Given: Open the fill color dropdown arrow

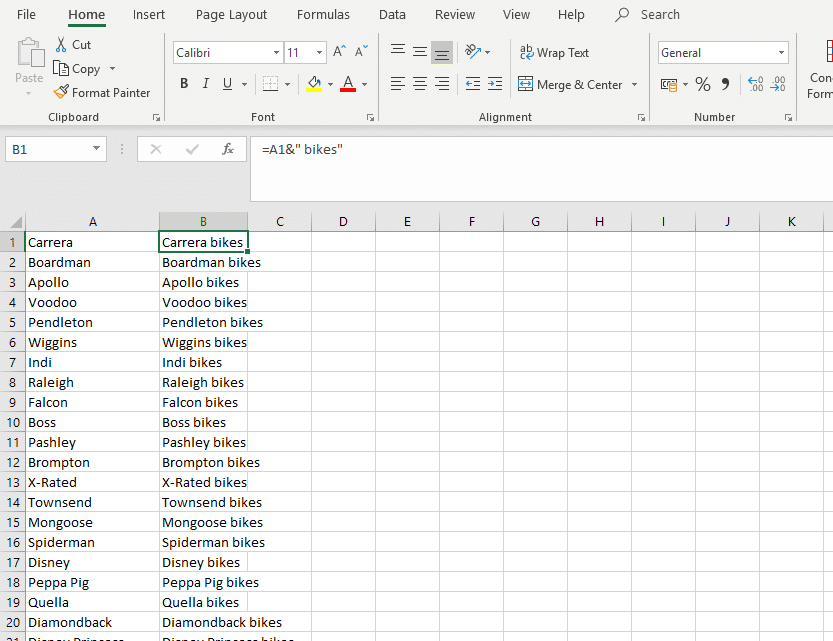Looking at the screenshot, I should coord(330,85).
